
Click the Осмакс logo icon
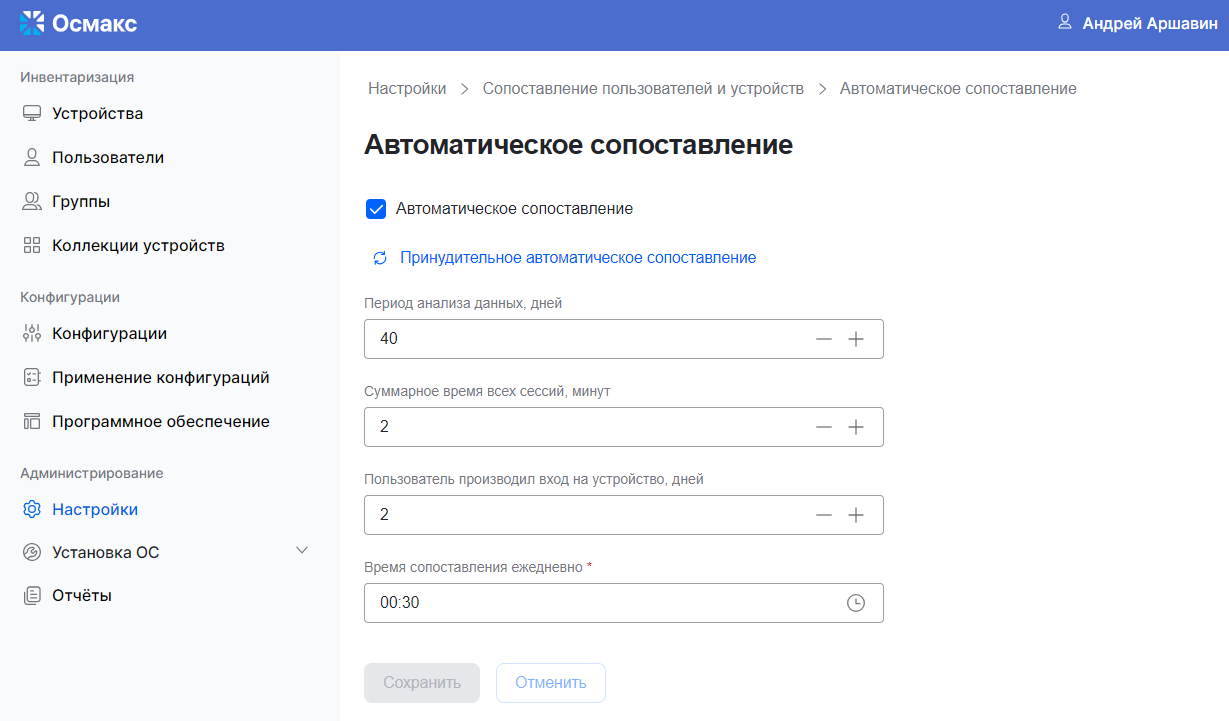(x=32, y=23)
